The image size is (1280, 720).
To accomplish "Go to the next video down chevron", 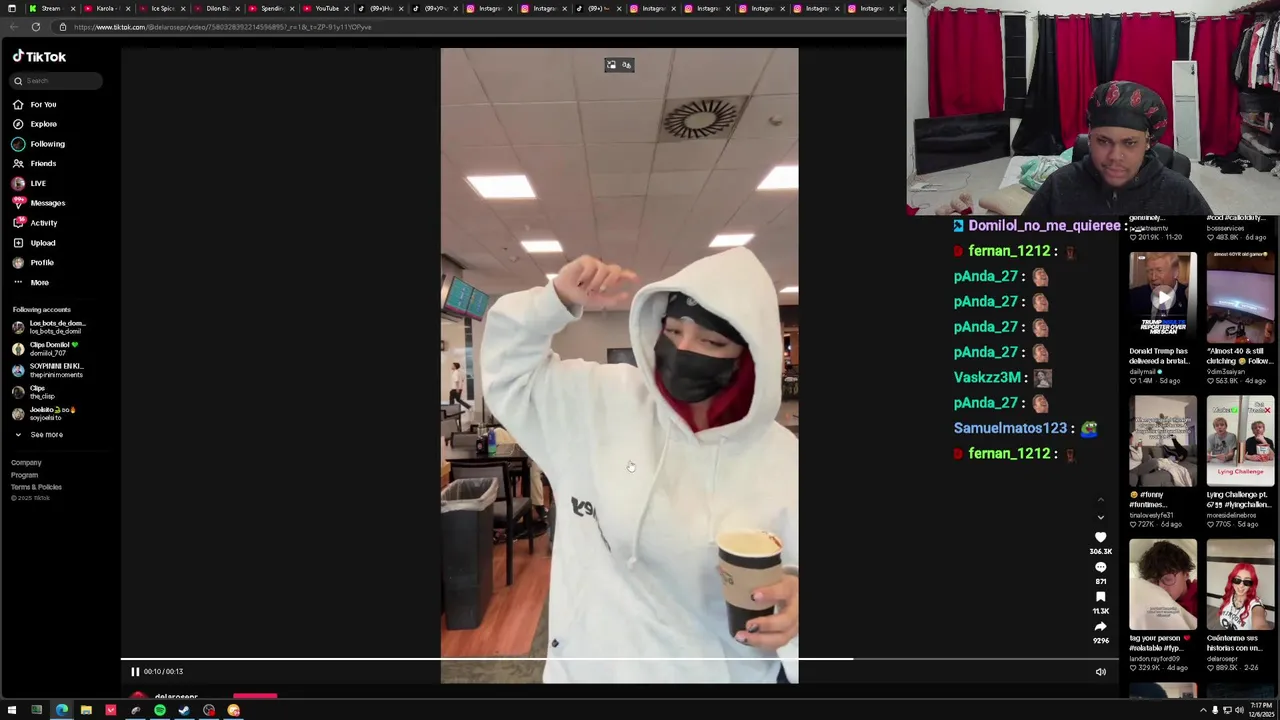I will [x=1100, y=518].
